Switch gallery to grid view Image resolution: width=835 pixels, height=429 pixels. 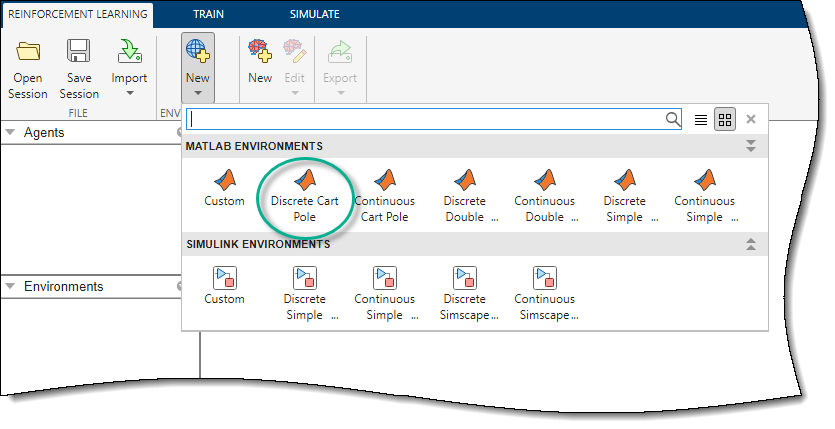tap(725, 120)
